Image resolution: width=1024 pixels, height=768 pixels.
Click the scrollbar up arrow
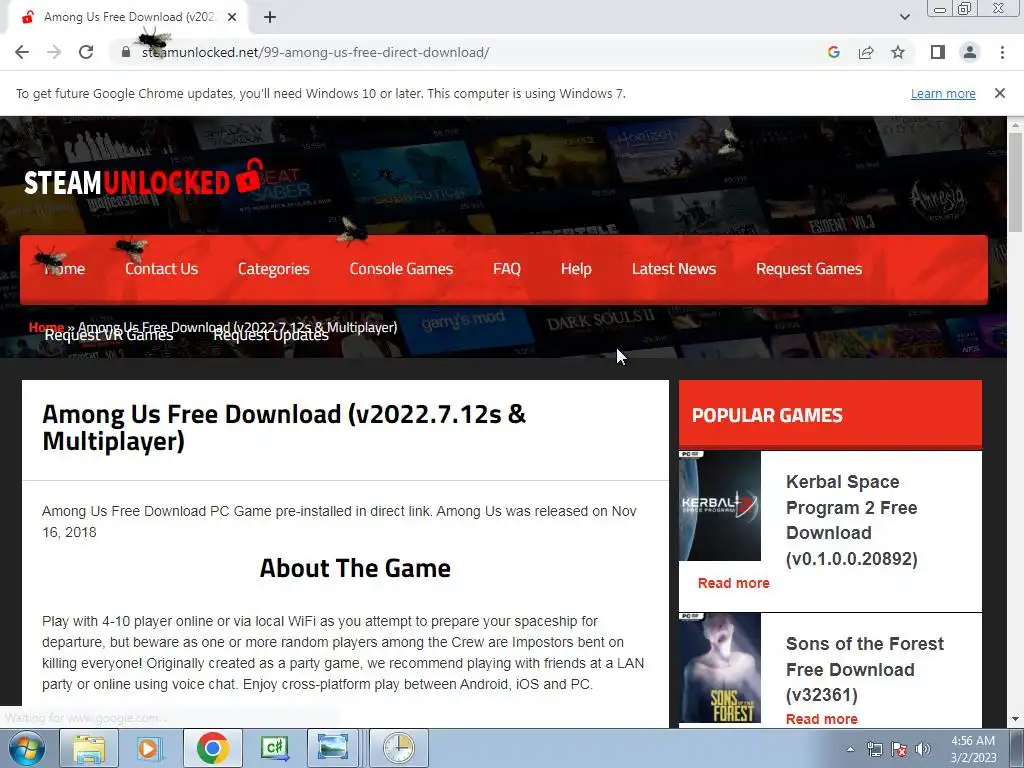point(1015,124)
